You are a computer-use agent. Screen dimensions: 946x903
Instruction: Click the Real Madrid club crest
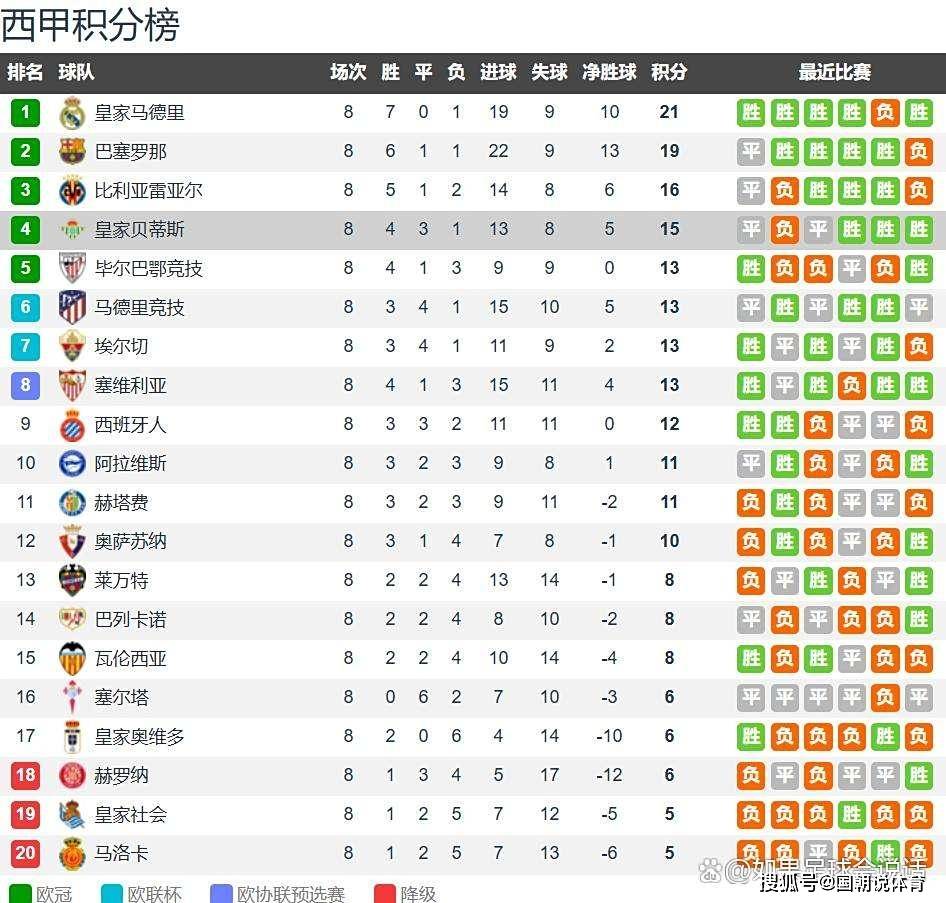pyautogui.click(x=72, y=113)
